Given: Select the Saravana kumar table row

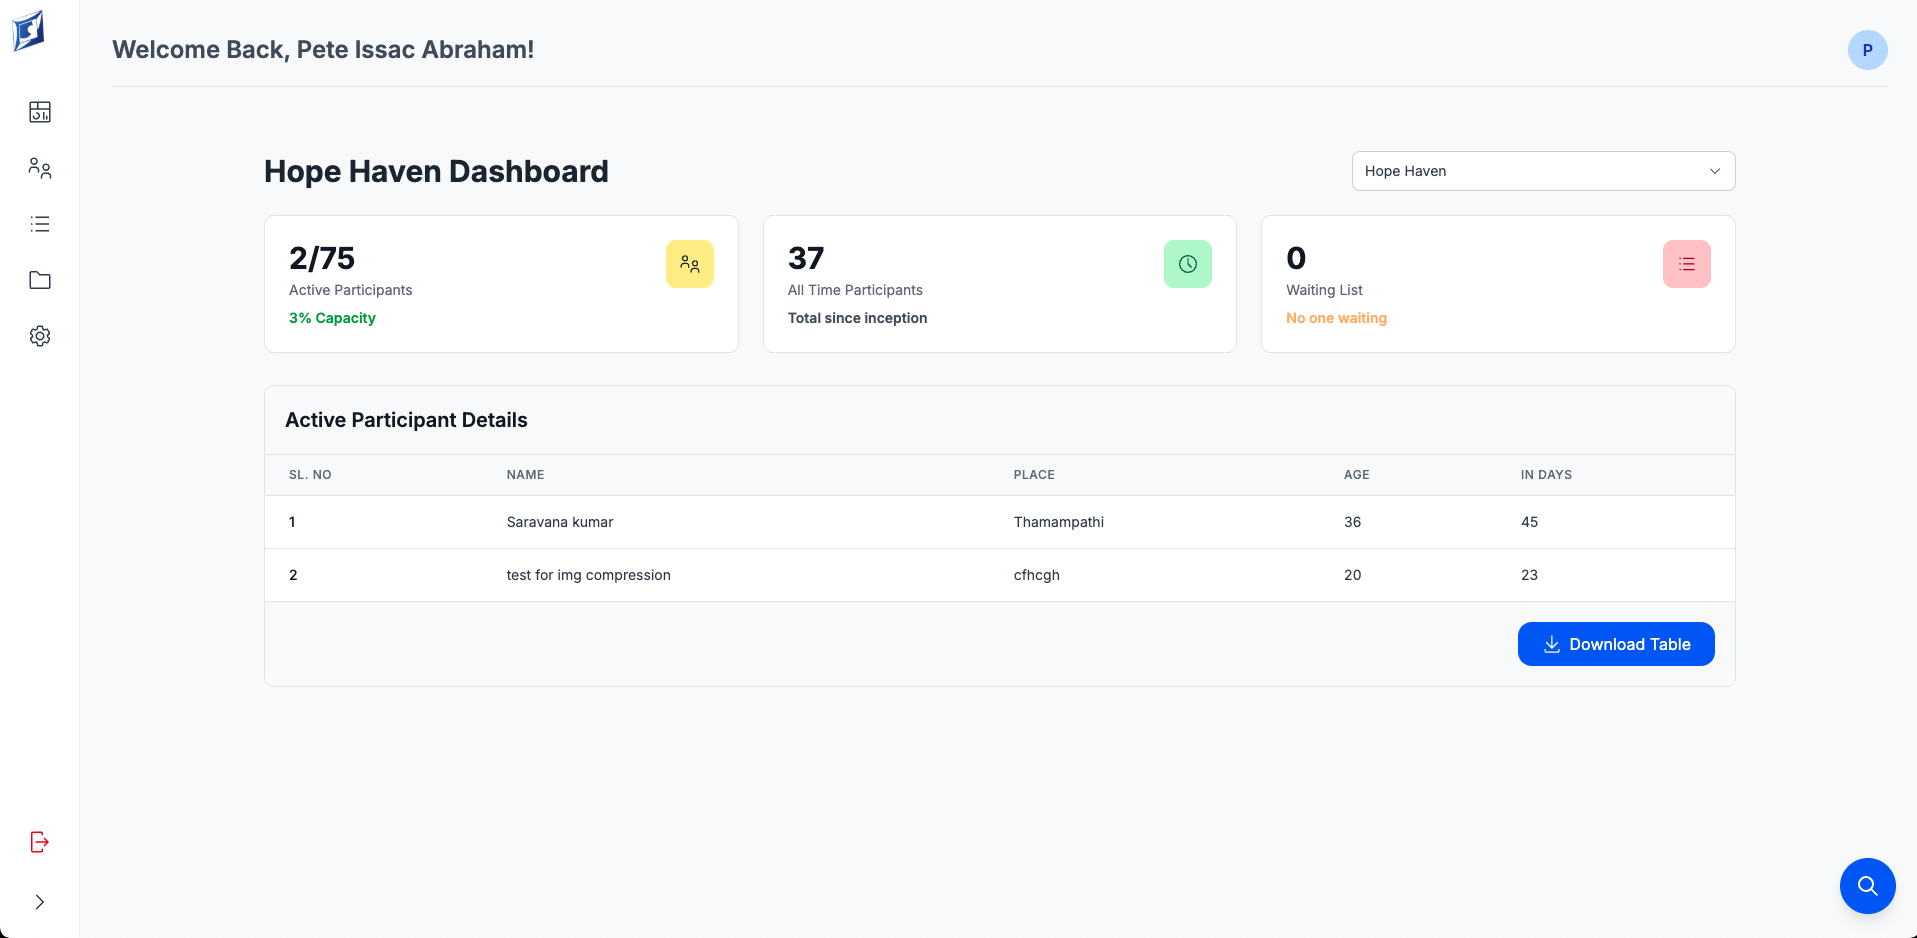Looking at the screenshot, I should point(560,522).
